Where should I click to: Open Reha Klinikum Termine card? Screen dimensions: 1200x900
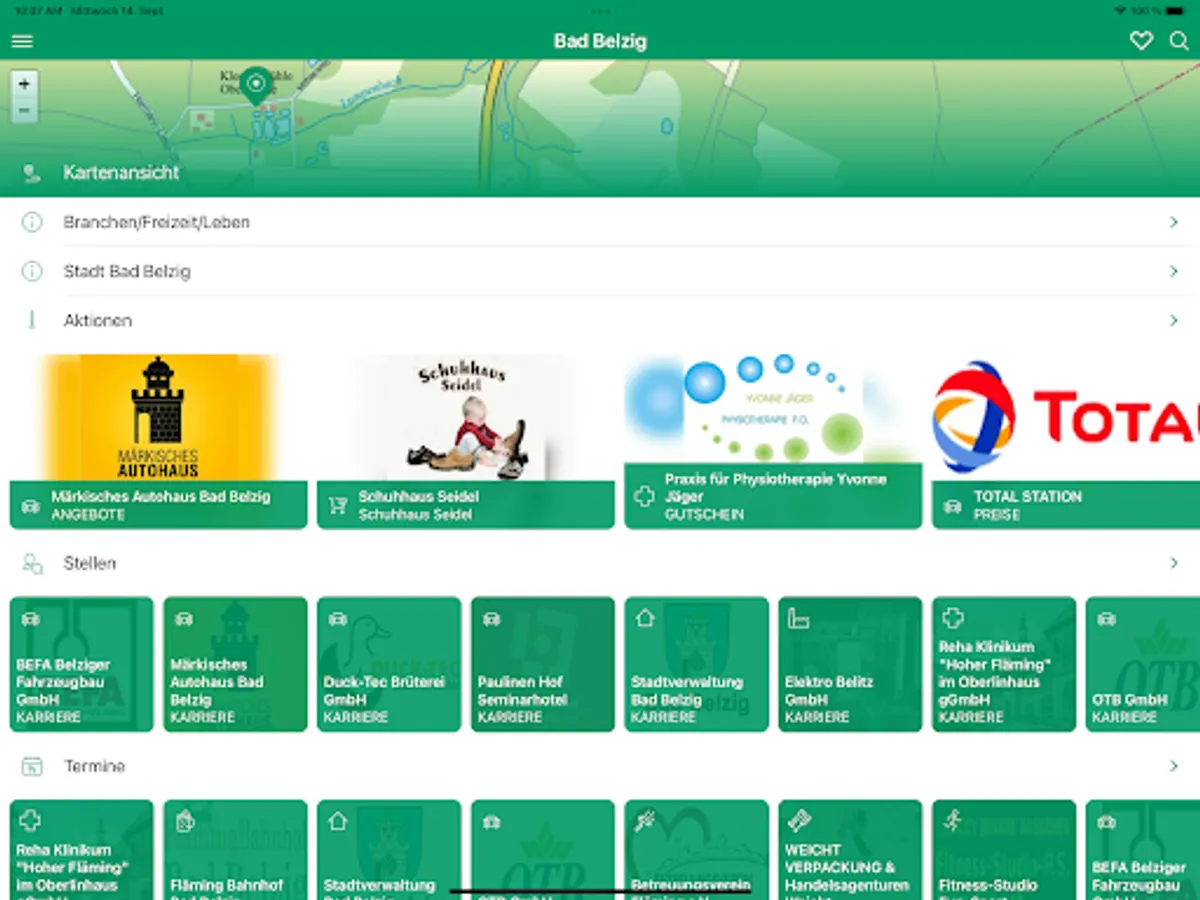click(82, 850)
